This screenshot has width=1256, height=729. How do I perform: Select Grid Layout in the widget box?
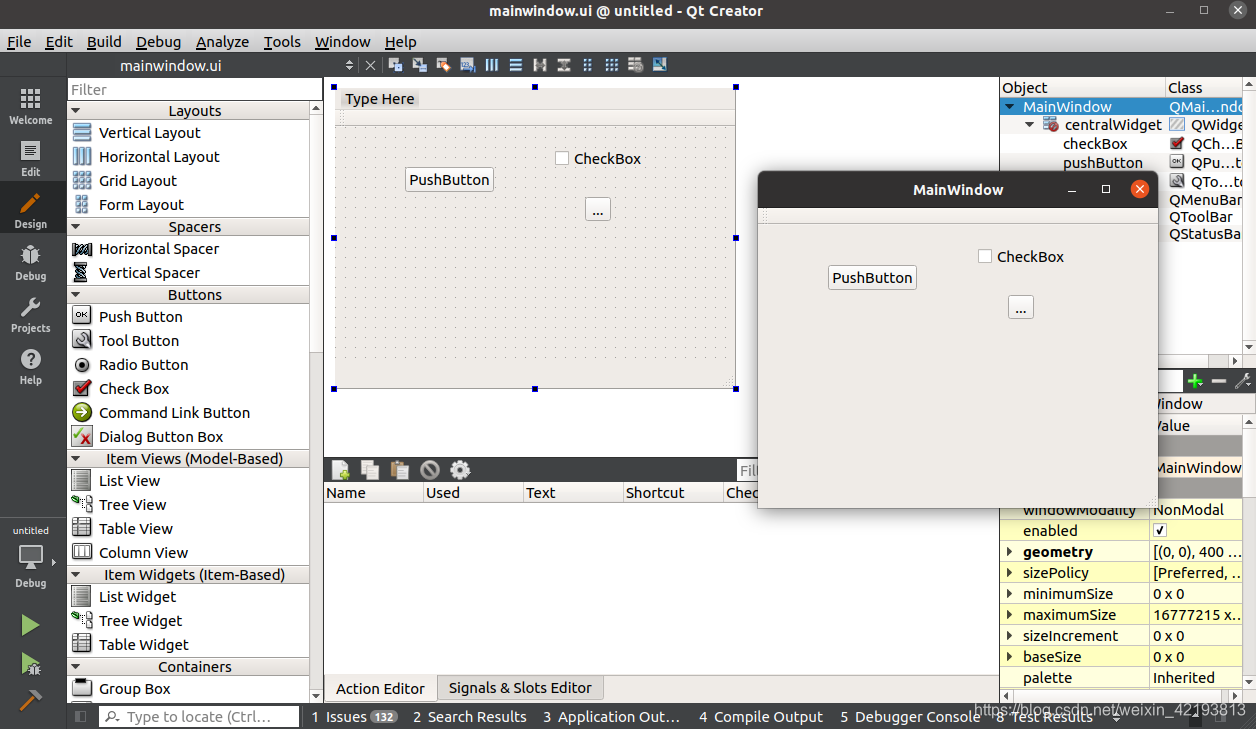tap(138, 181)
